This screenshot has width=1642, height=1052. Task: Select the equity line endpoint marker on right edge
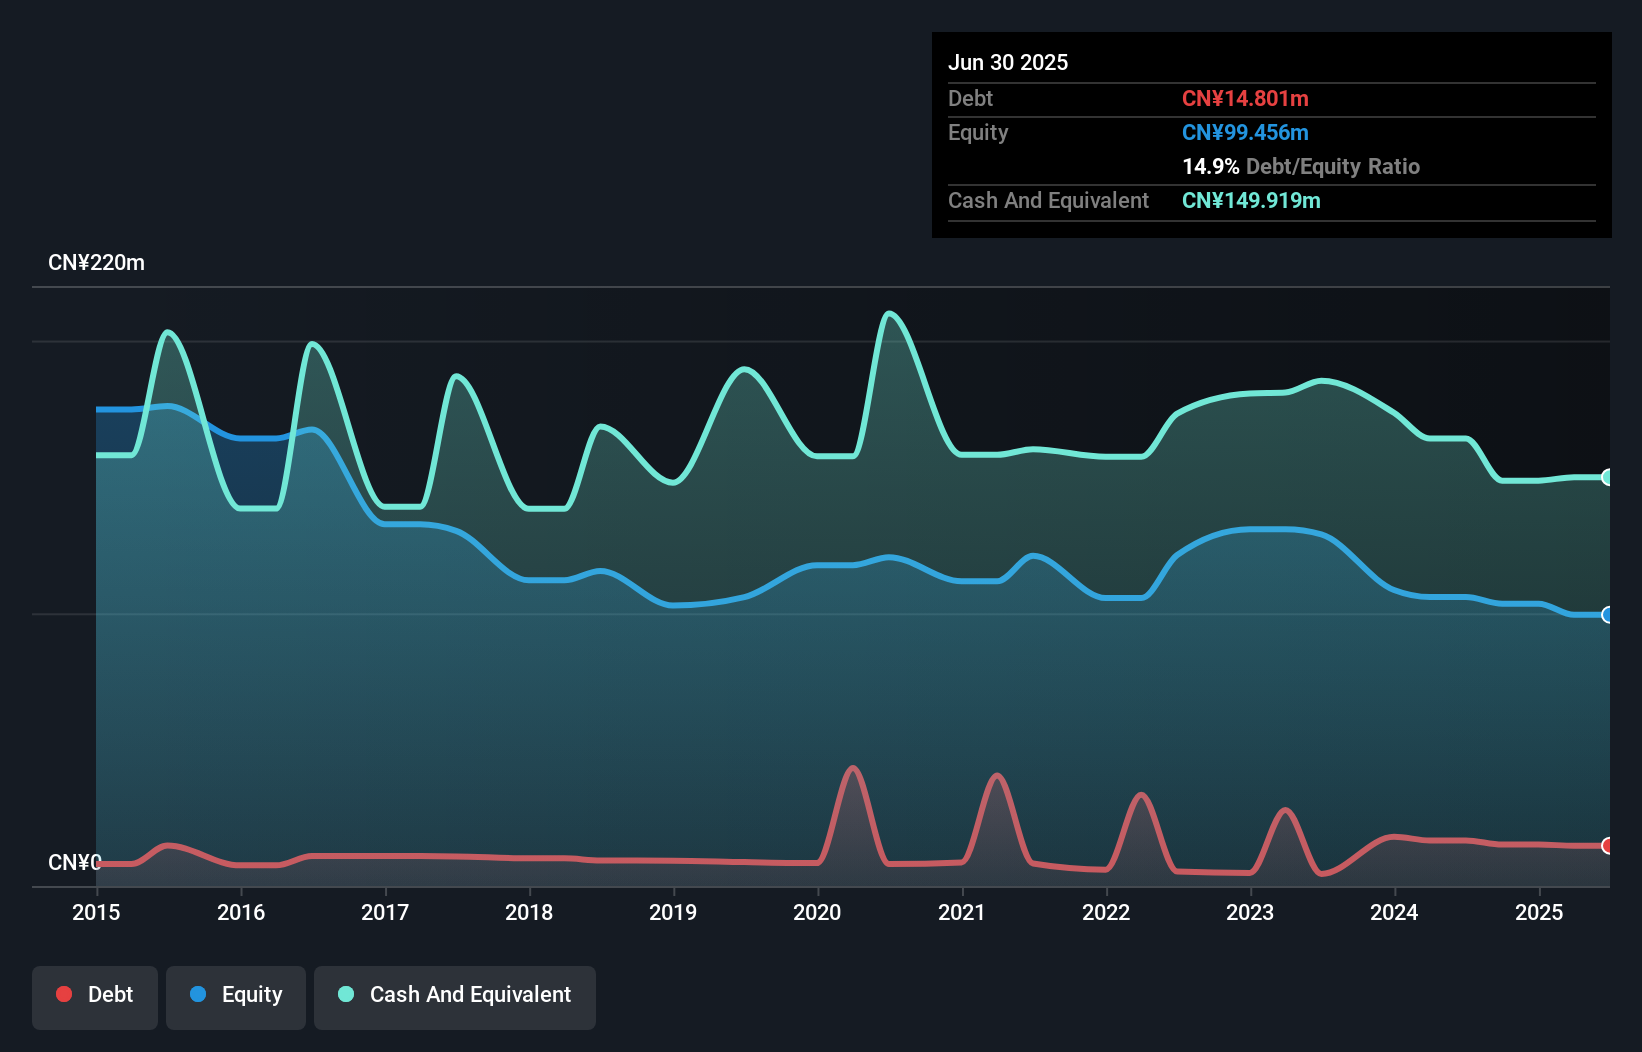point(1606,614)
